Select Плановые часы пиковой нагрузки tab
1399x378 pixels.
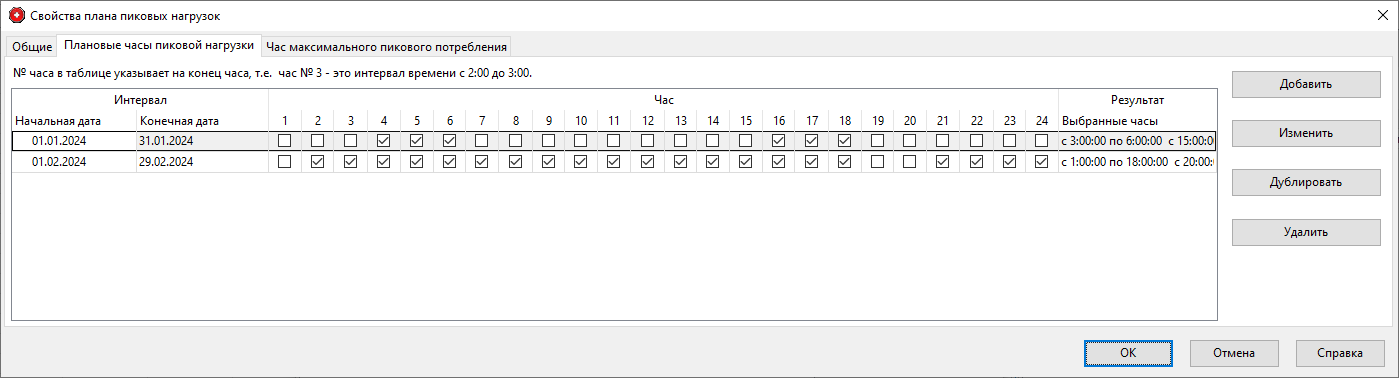pyautogui.click(x=159, y=45)
